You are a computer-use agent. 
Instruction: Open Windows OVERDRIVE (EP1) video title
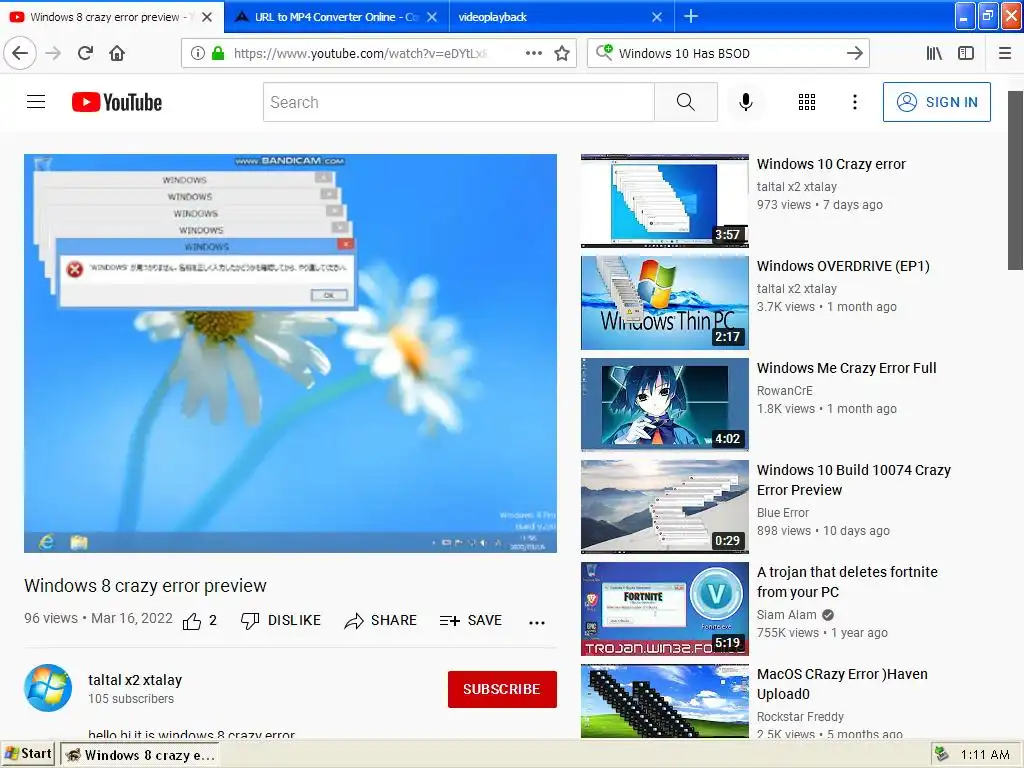pyautogui.click(x=843, y=266)
